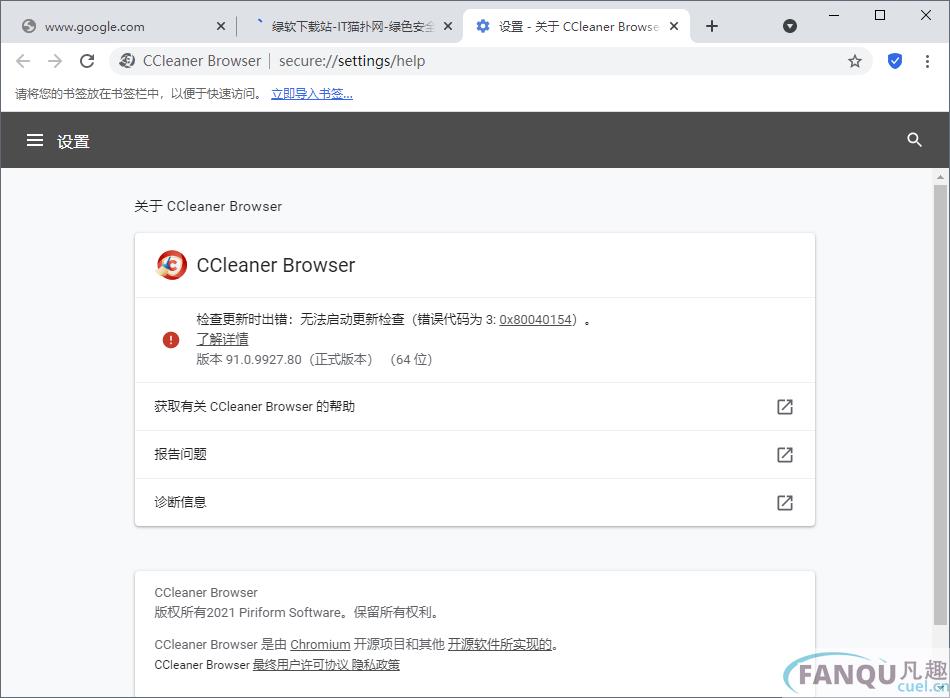This screenshot has width=950, height=698.
Task: Maximize the browser window
Action: (880, 15)
